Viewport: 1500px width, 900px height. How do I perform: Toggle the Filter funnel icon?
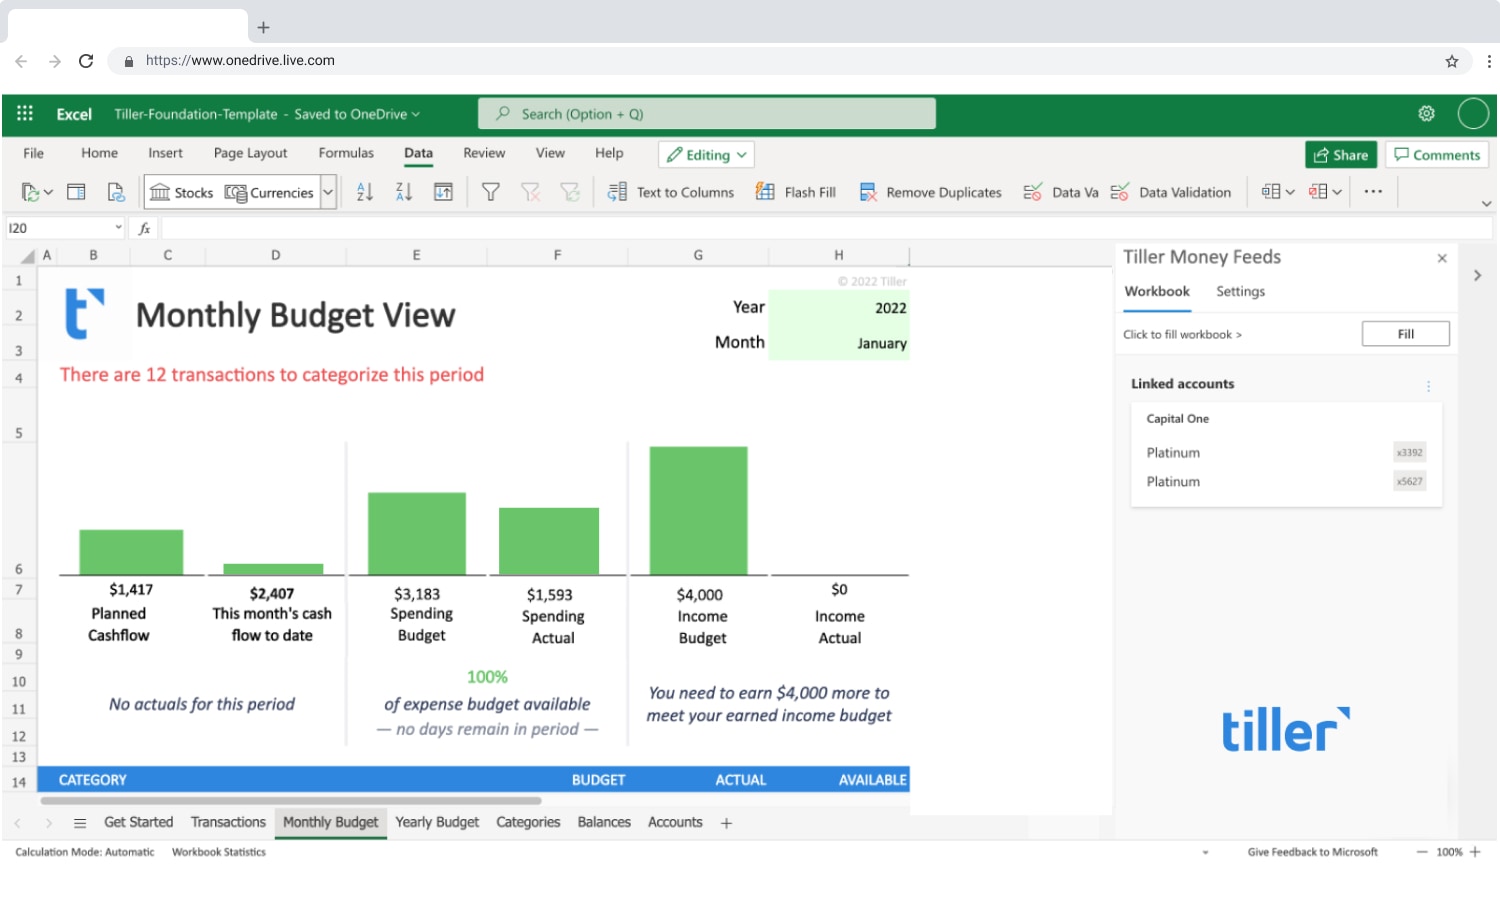[491, 192]
